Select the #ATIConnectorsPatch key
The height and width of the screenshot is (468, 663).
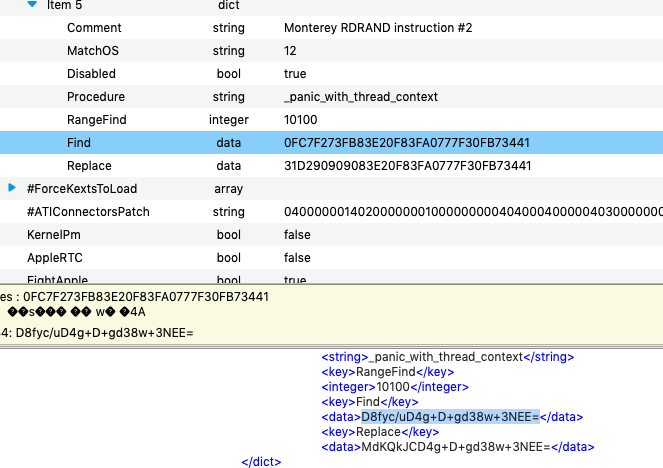[x=88, y=211]
